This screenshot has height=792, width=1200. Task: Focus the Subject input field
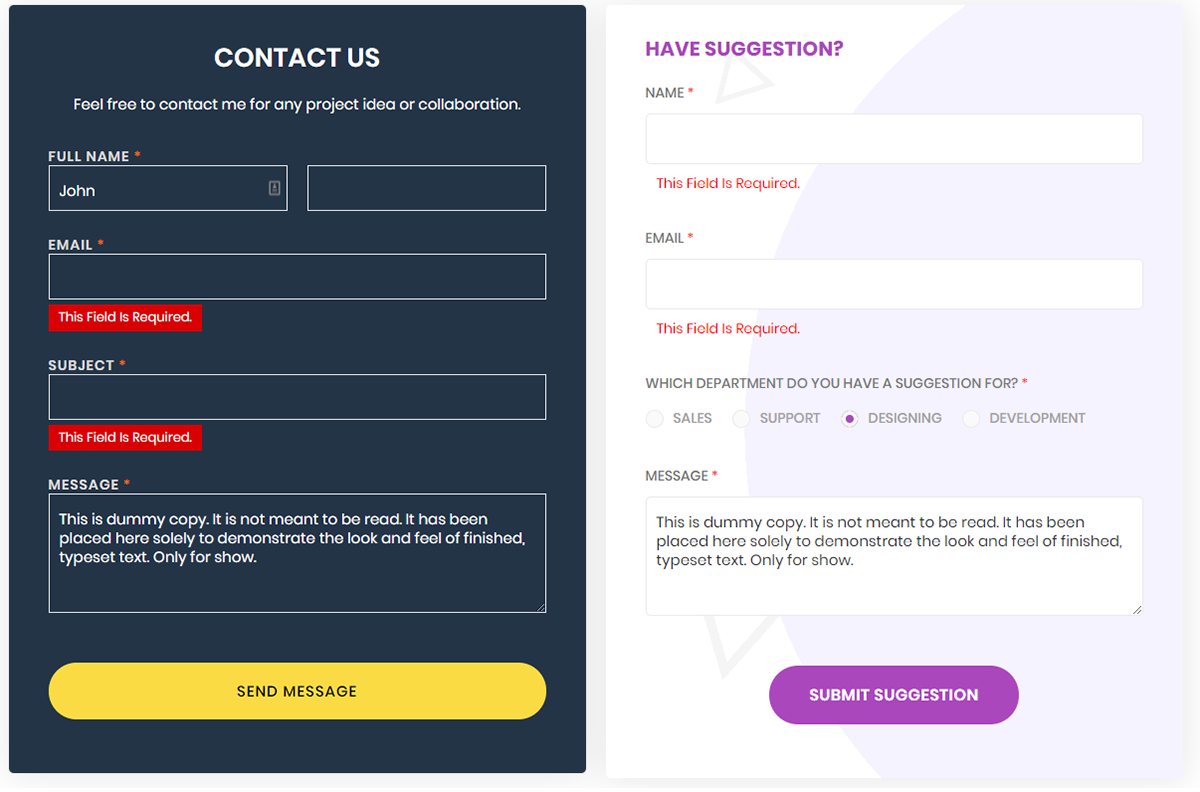[297, 397]
